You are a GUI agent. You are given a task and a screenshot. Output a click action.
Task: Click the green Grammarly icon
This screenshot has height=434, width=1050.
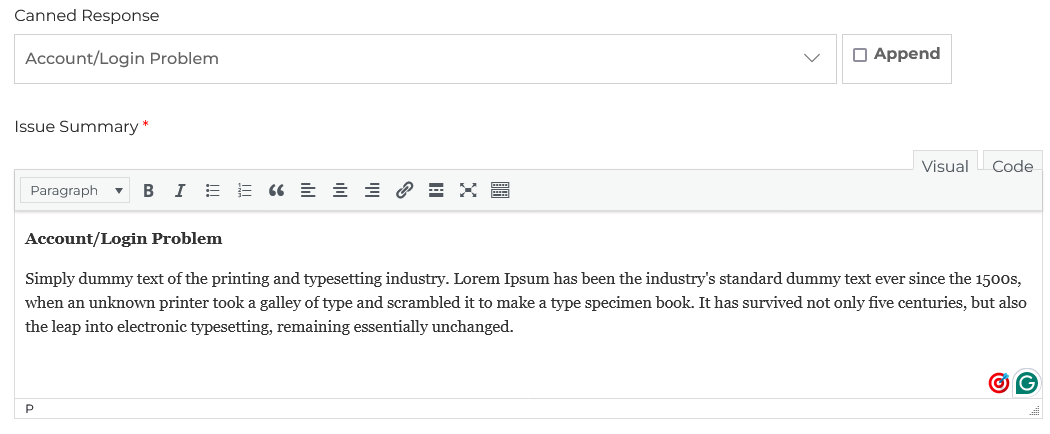tap(1026, 382)
